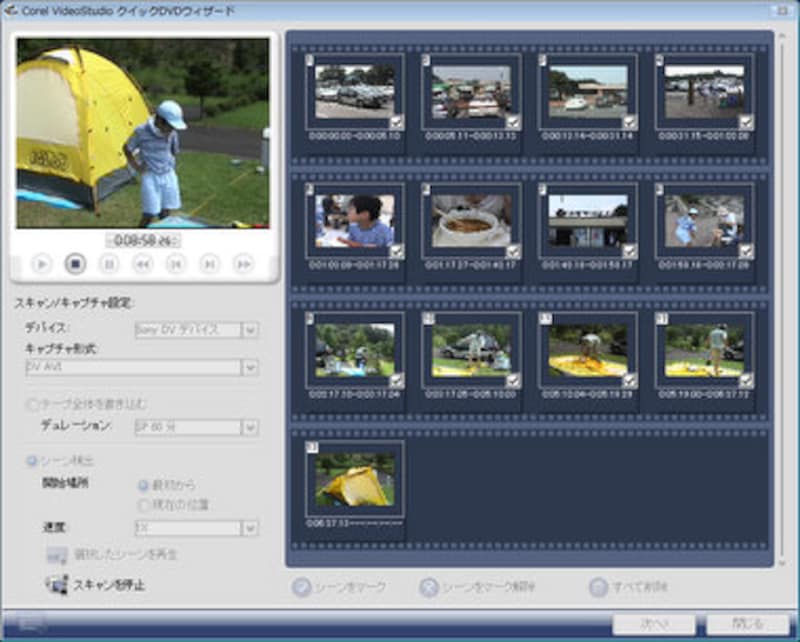Click the timecode display below the preview
Viewport: 800px width, 642px height.
point(142,240)
